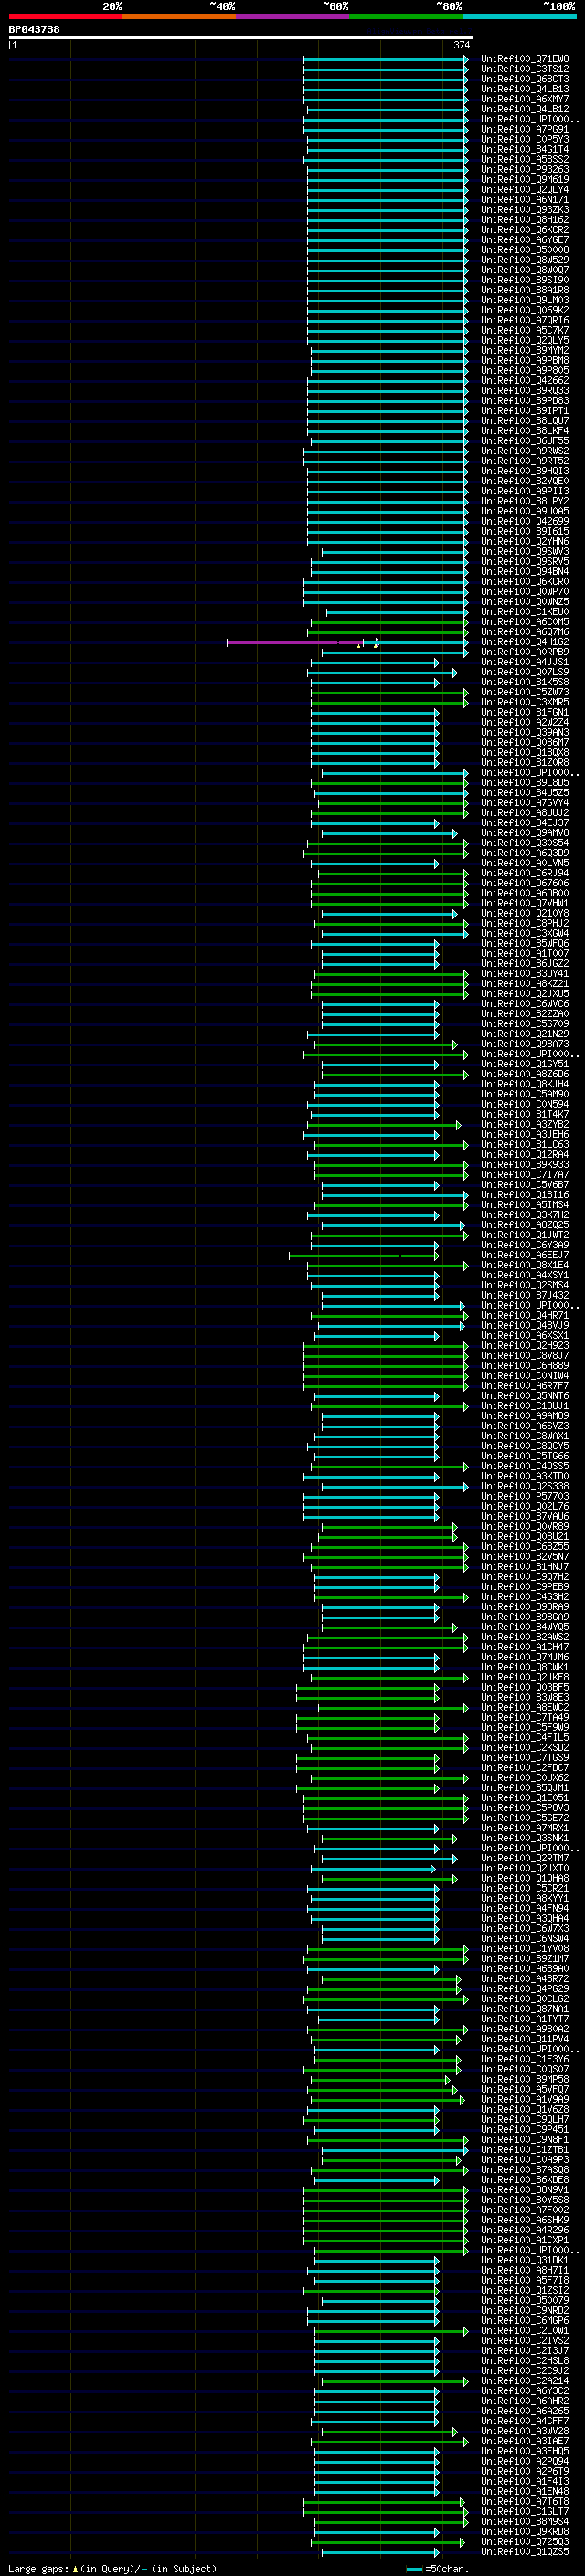Click hit label UniRef100_Q30S54
Screen dimensions: 585x2576
pos(525,843)
